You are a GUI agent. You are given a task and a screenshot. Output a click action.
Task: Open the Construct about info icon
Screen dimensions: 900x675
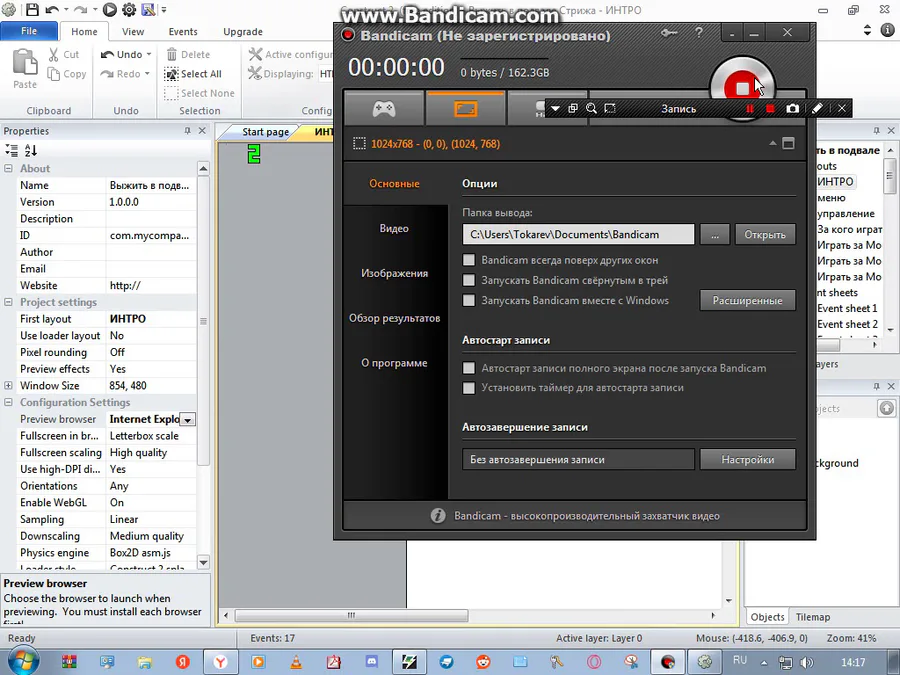[x=887, y=30]
